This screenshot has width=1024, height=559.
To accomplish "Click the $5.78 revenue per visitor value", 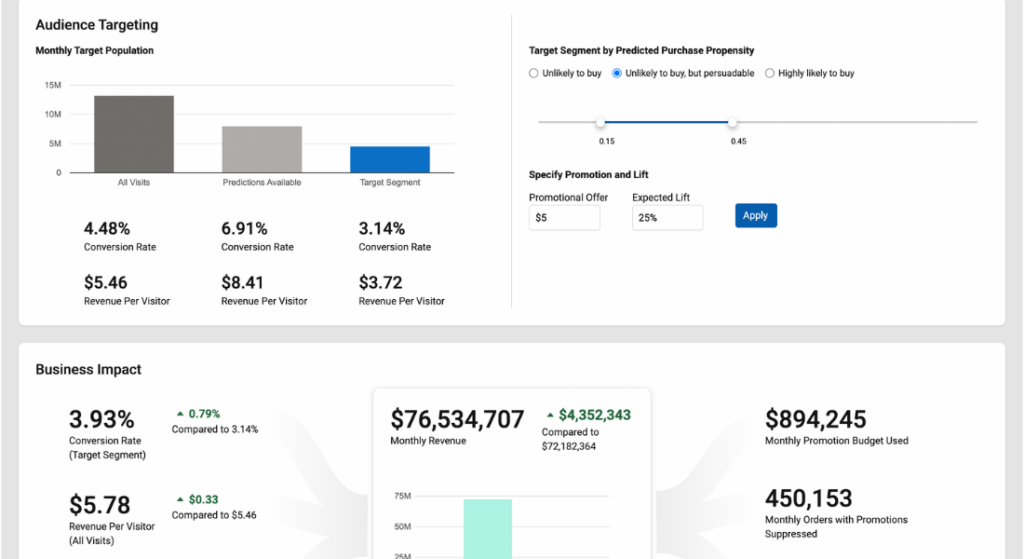I will pos(100,505).
